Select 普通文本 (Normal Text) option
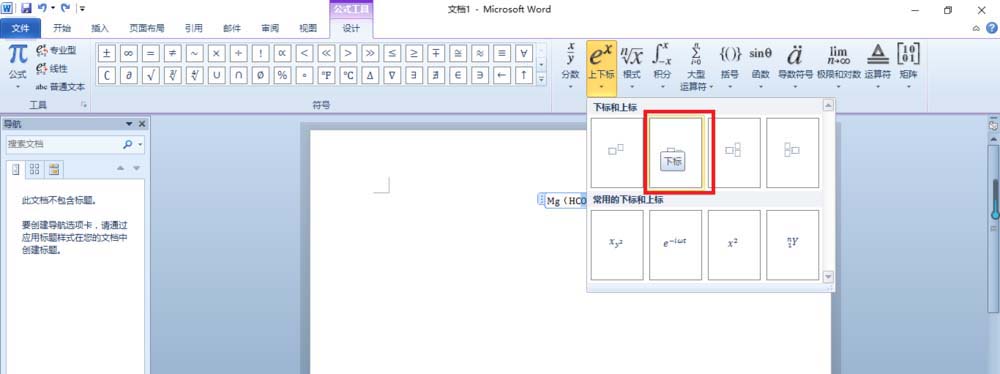Viewport: 1000px width, 374px height. click(x=60, y=86)
